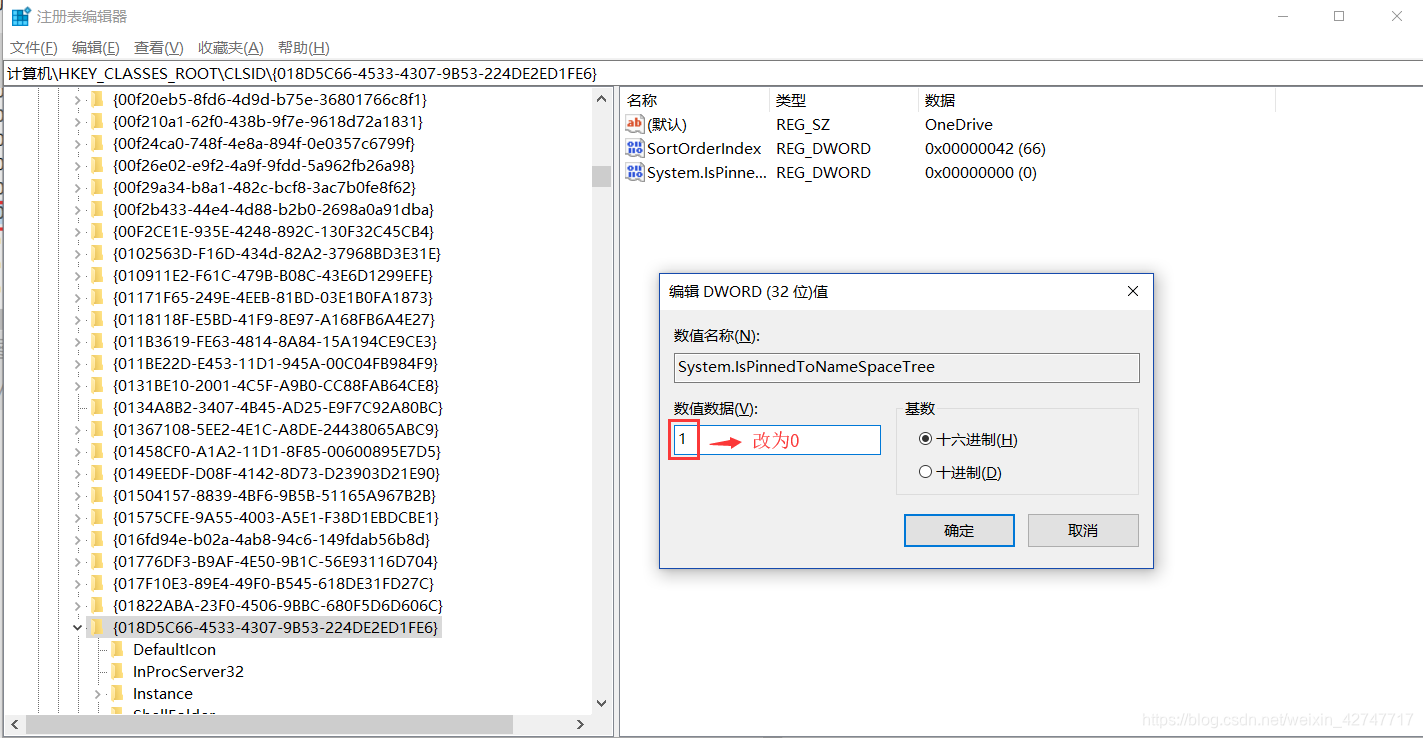Click folder icon of {00F2CE1E-935E-4248-892C-130F32C45CB4}
The image size is (1423, 738).
coord(97,231)
